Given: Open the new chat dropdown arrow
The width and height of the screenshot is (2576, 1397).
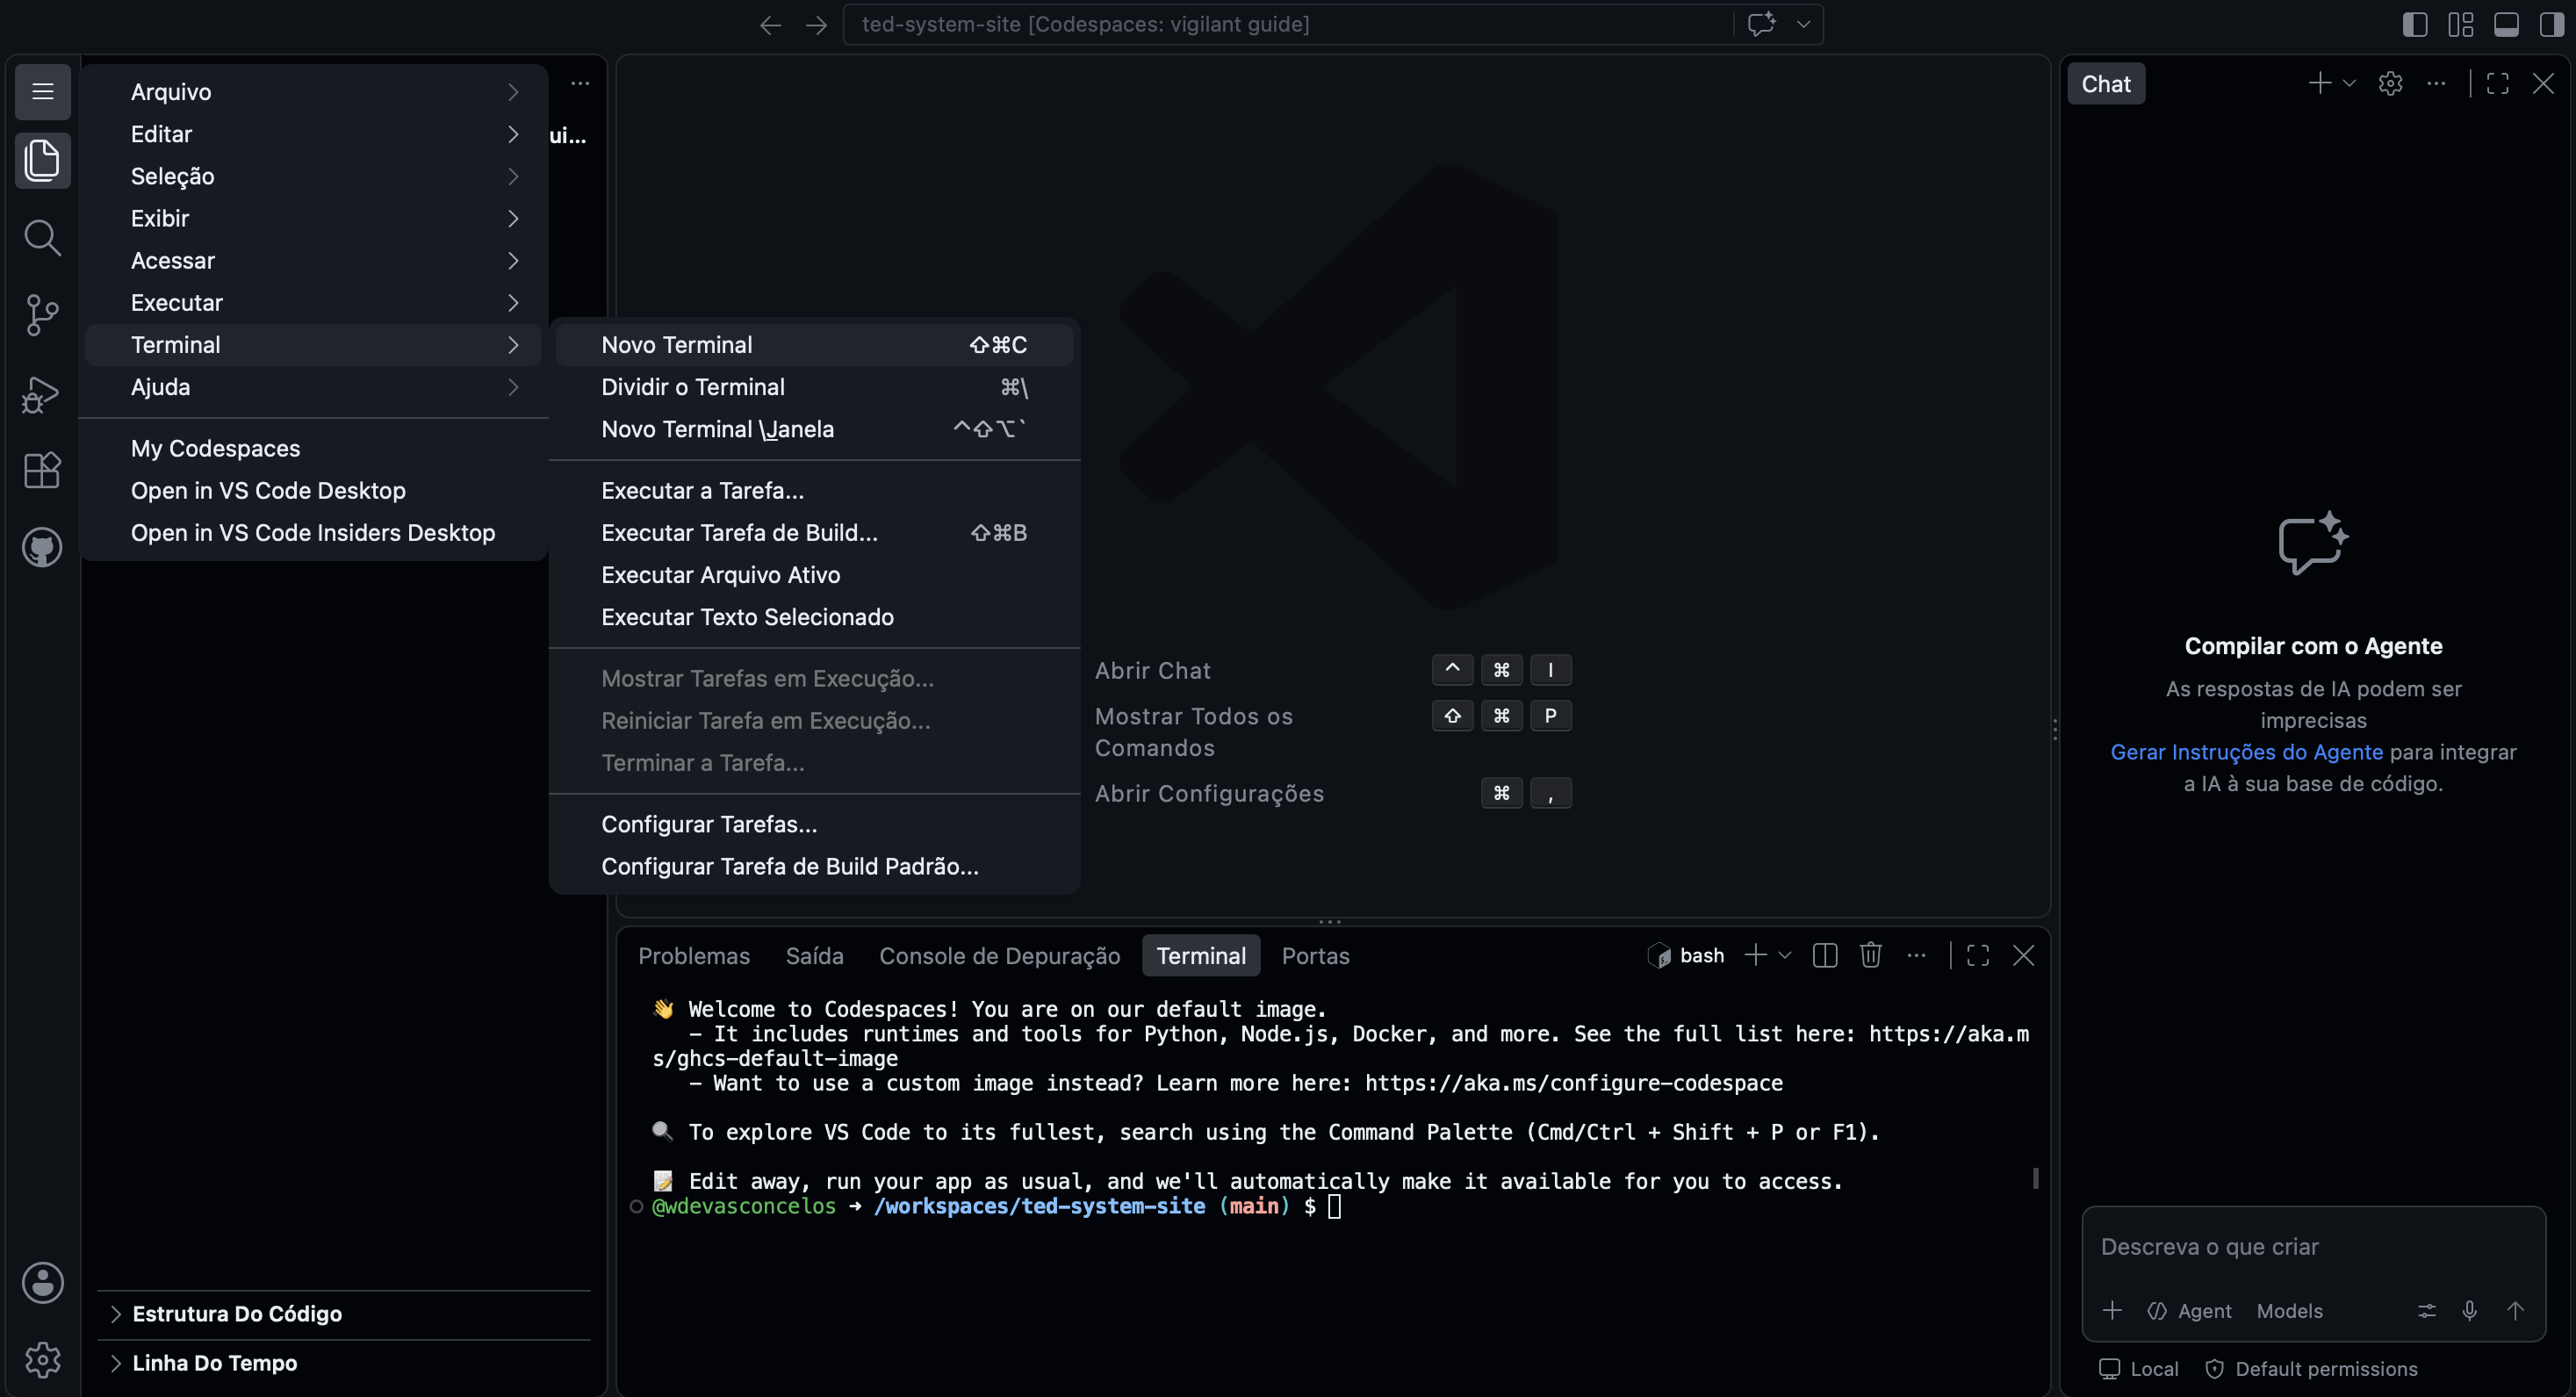Looking at the screenshot, I should tap(2349, 84).
